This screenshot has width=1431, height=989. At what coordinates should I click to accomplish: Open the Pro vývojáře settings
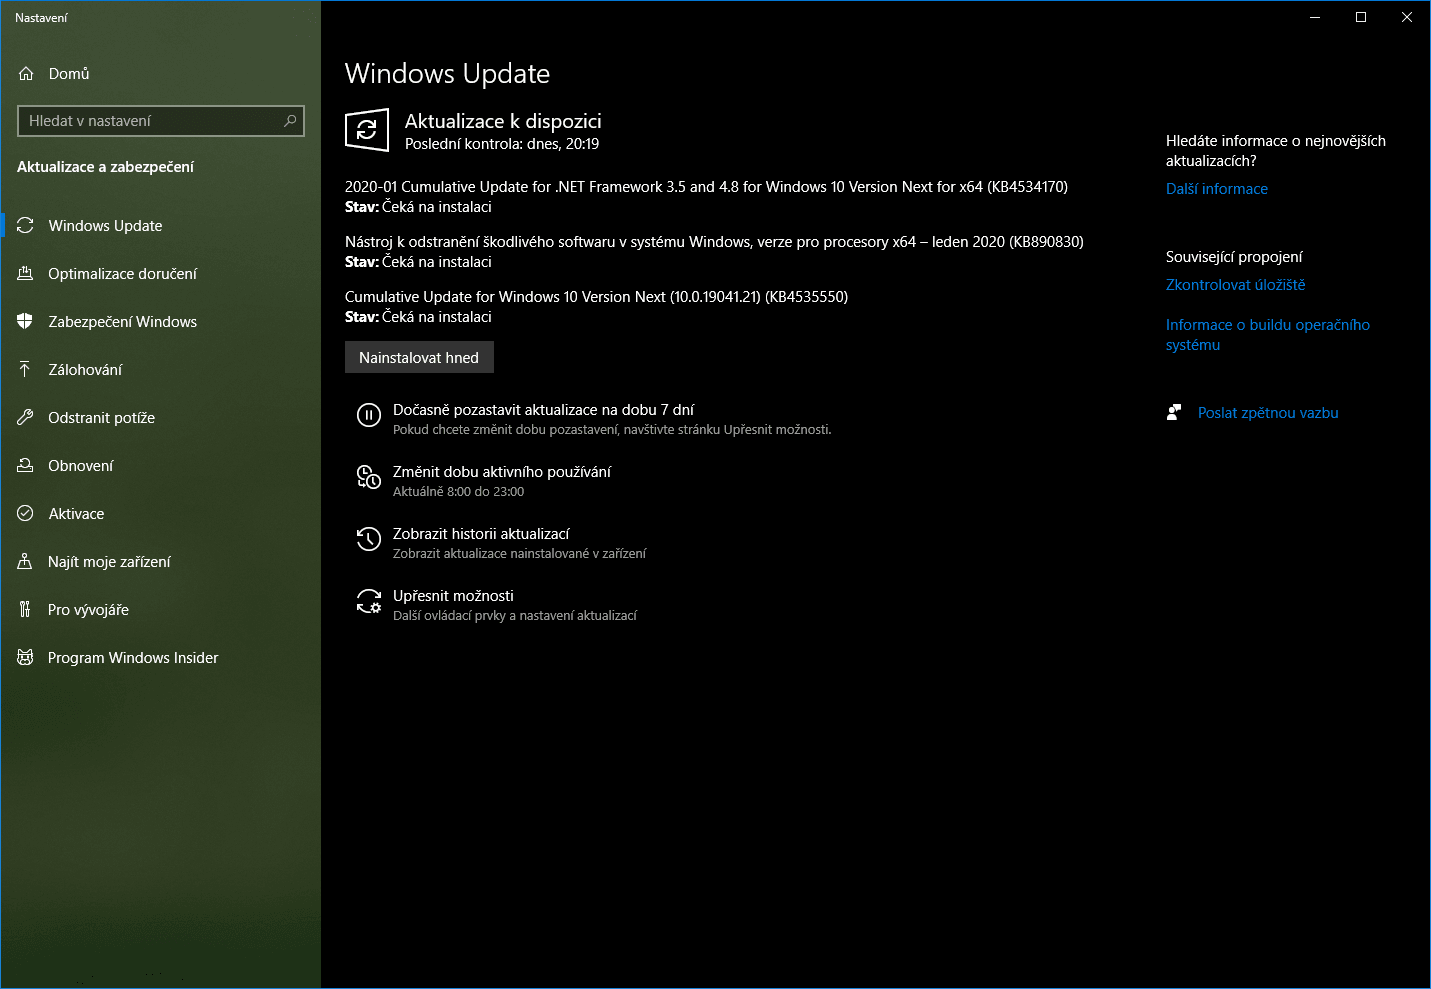point(90,609)
